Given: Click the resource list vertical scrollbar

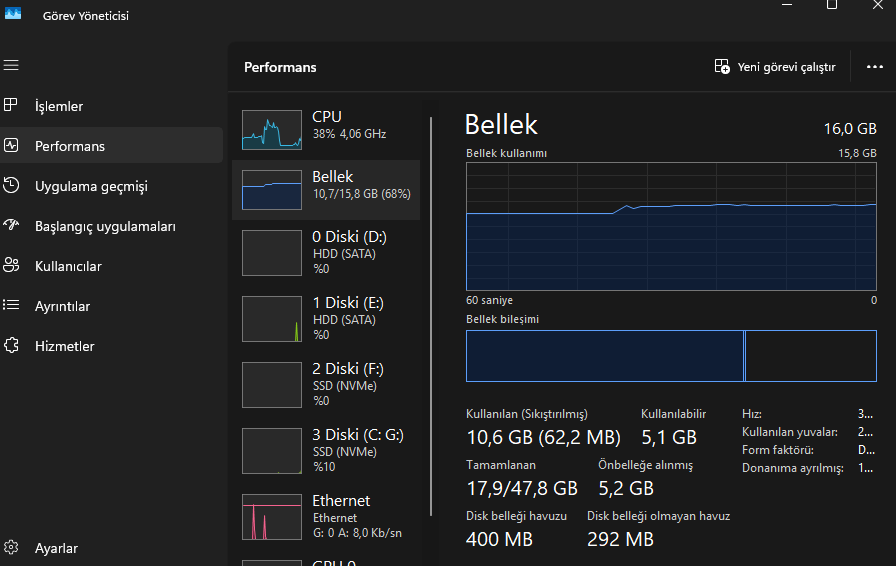Looking at the screenshot, I should [431, 317].
